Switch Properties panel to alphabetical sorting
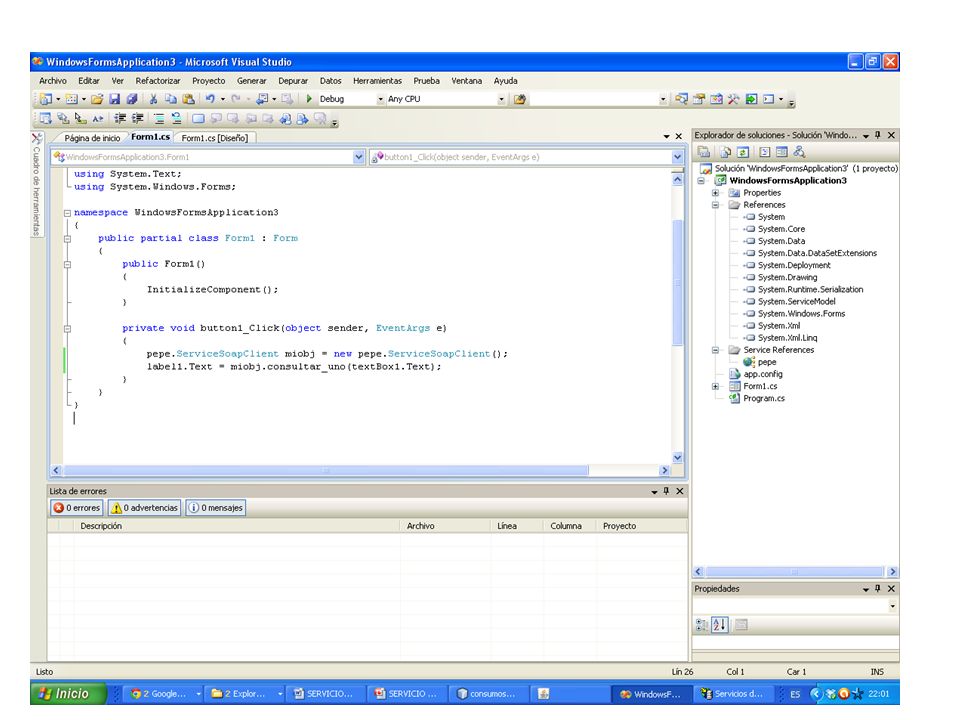 pos(720,625)
